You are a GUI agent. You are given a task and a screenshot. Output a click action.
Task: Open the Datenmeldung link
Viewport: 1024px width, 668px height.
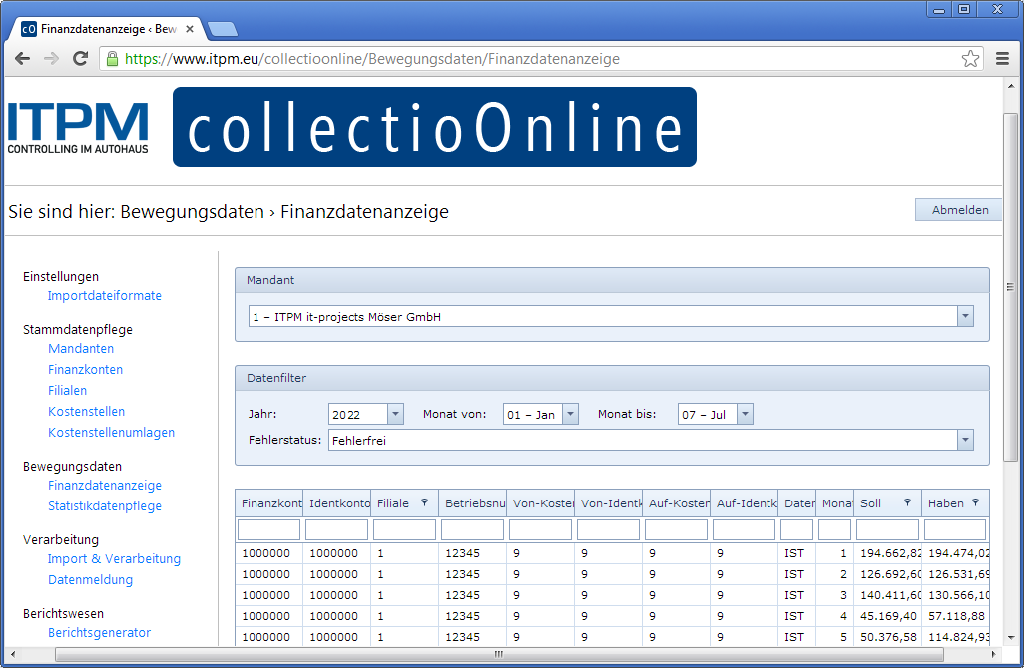(x=90, y=580)
